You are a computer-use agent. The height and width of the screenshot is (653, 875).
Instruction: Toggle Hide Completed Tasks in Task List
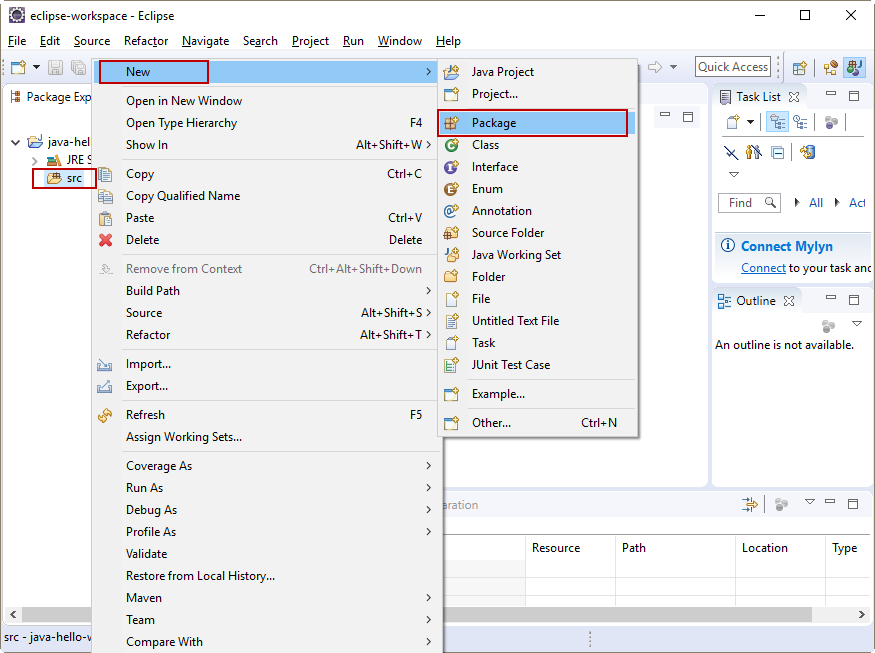tap(731, 152)
